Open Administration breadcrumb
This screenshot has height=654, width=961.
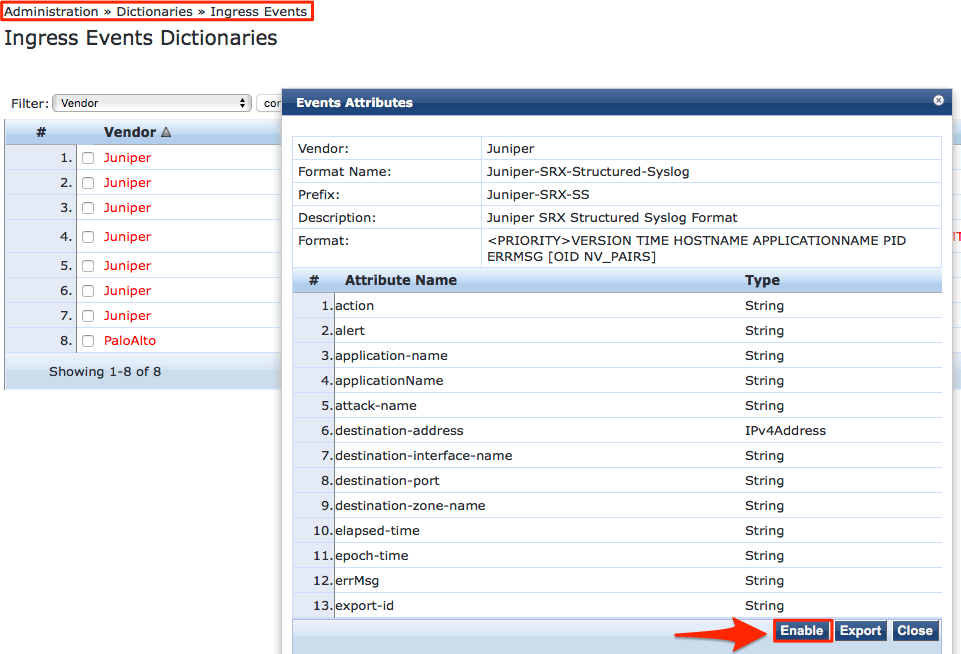(51, 12)
